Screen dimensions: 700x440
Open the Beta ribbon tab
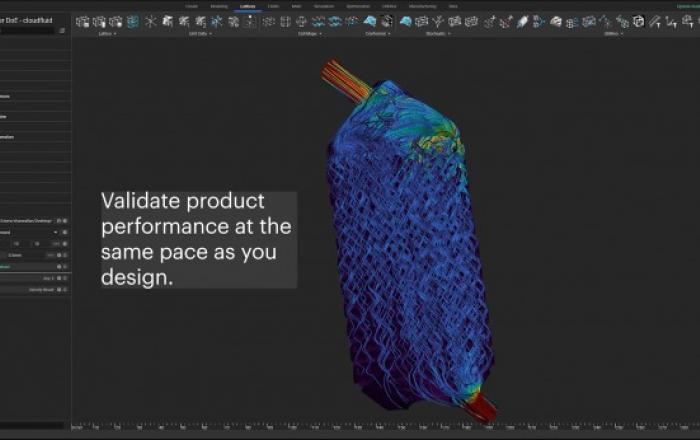tap(453, 6)
